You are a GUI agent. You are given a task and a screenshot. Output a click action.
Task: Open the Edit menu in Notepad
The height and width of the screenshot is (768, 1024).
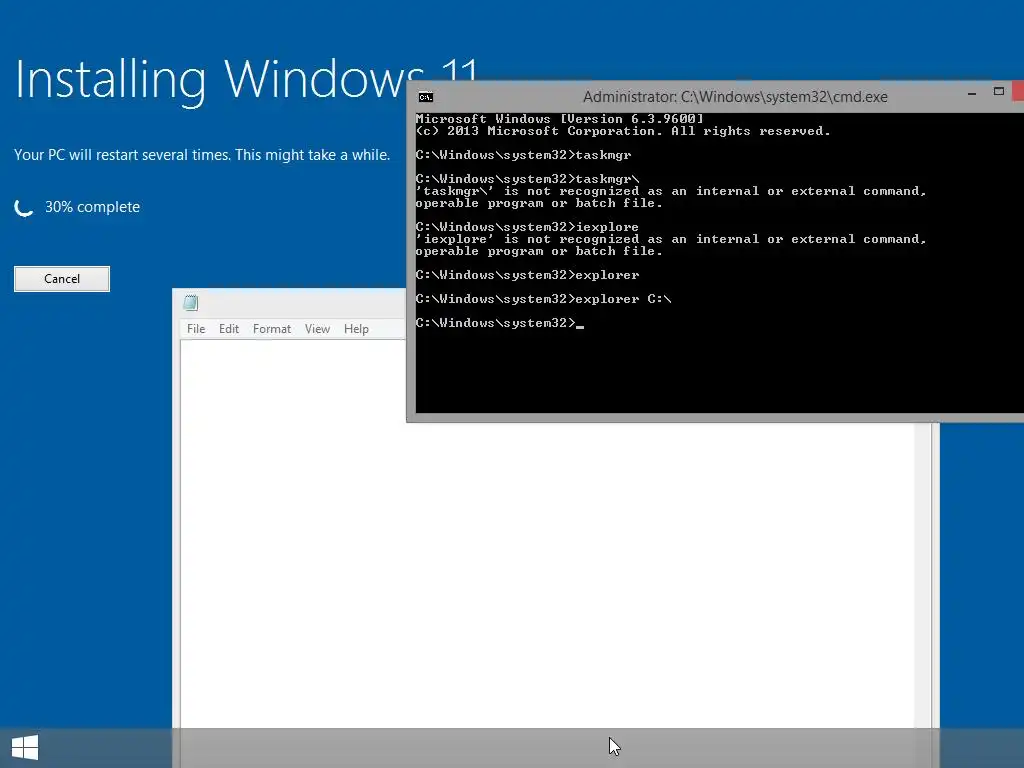tap(229, 328)
